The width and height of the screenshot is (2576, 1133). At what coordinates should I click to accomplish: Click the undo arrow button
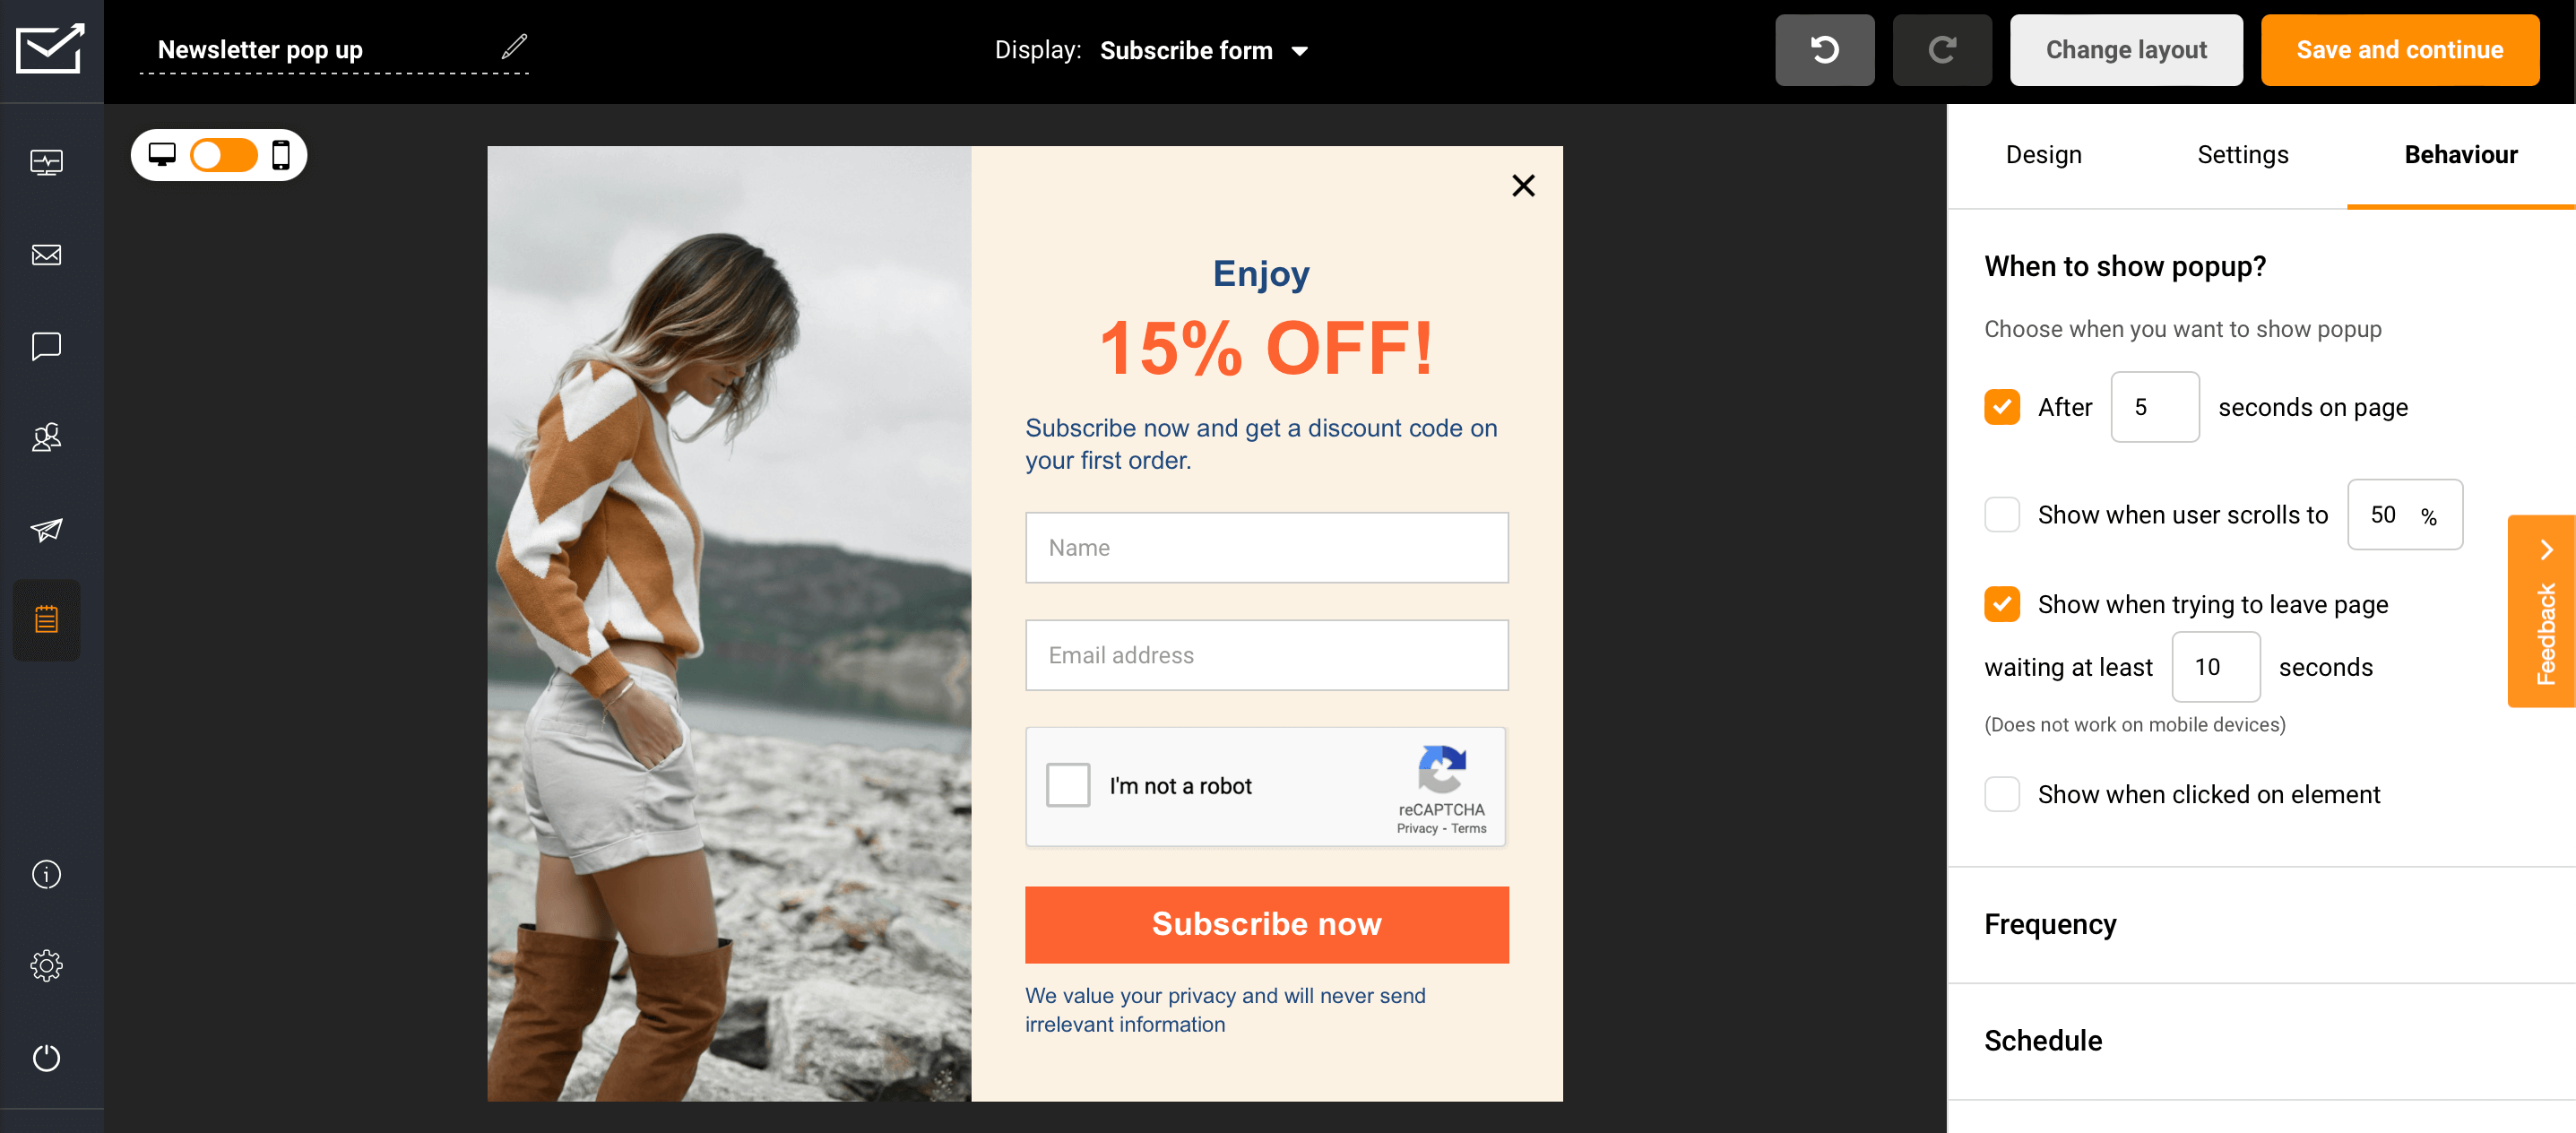pos(1824,50)
